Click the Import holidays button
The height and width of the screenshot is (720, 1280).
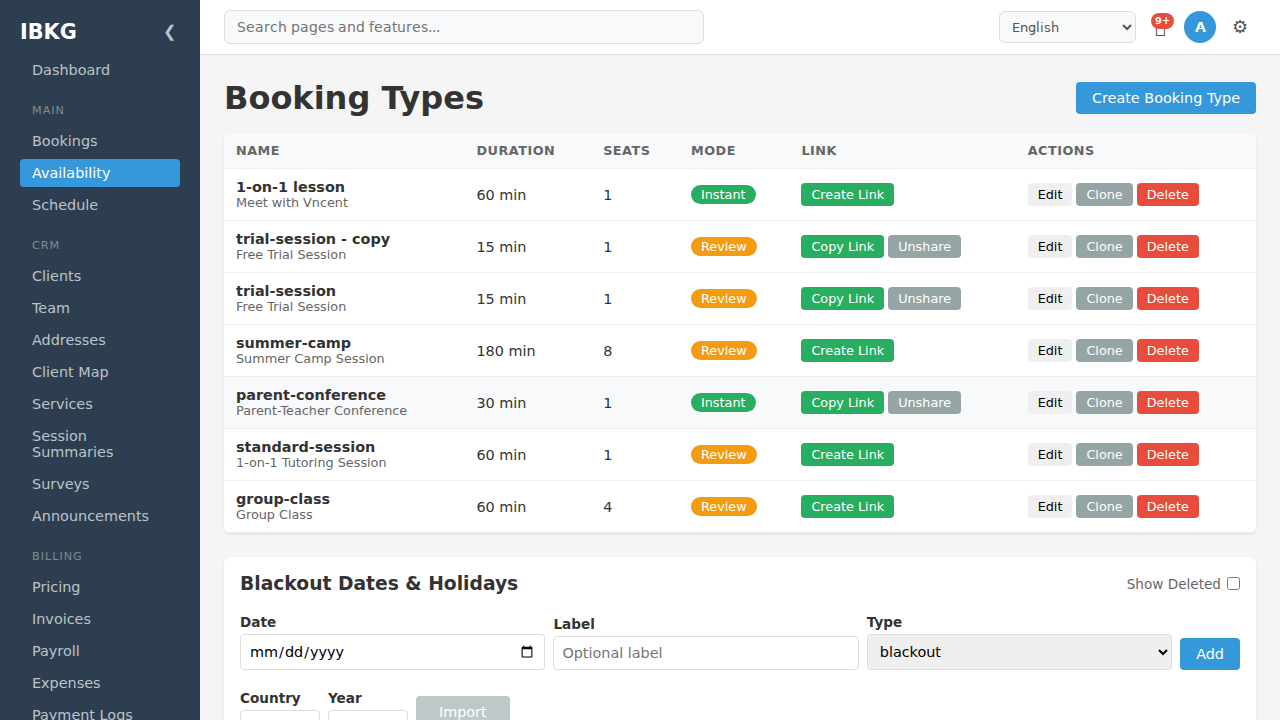pos(463,710)
